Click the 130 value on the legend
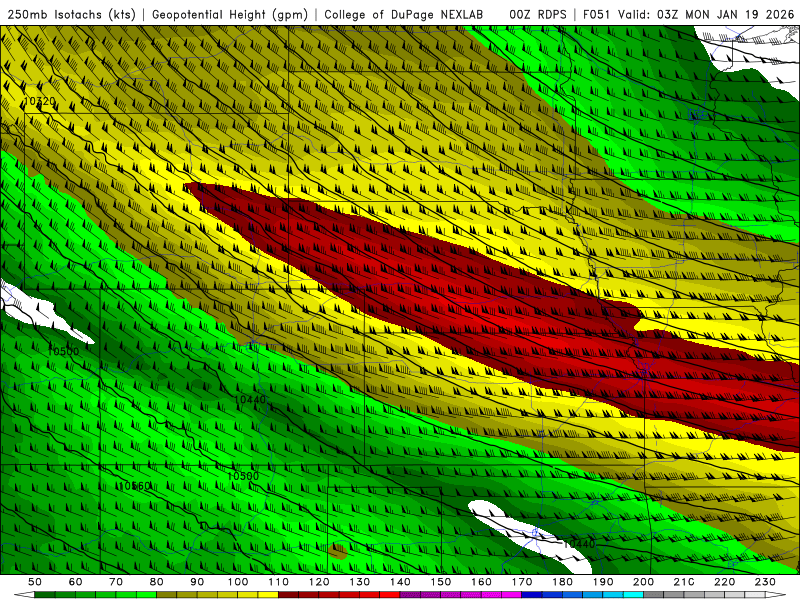The height and width of the screenshot is (600, 800). point(360,582)
